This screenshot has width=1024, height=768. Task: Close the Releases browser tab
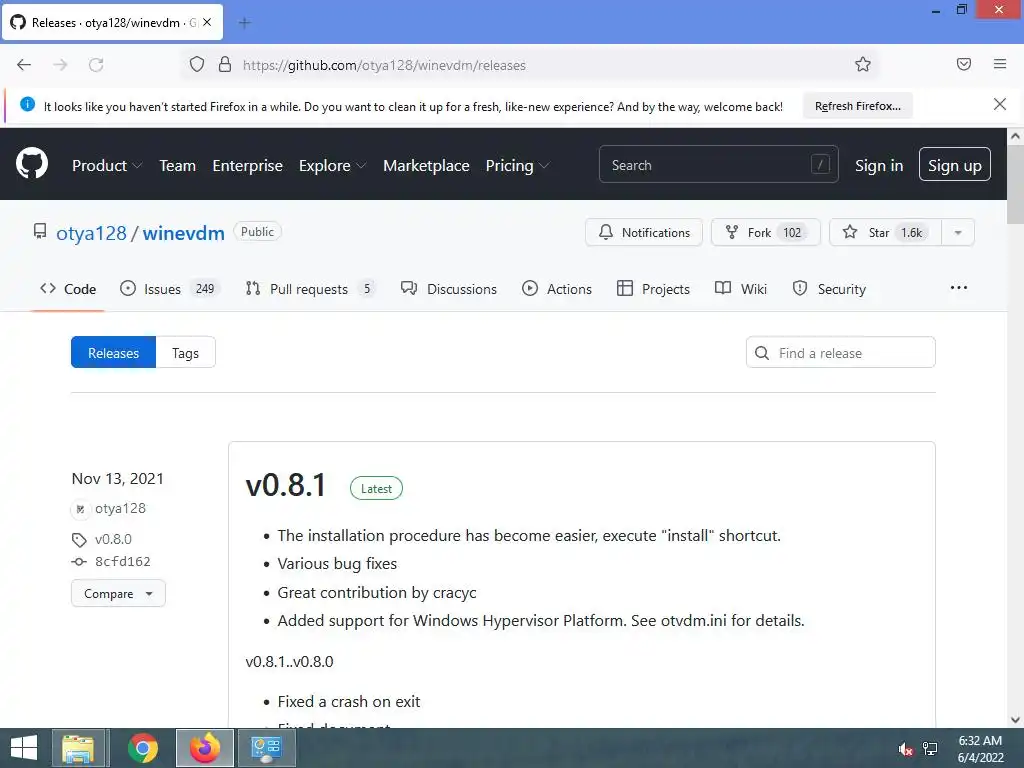[207, 22]
